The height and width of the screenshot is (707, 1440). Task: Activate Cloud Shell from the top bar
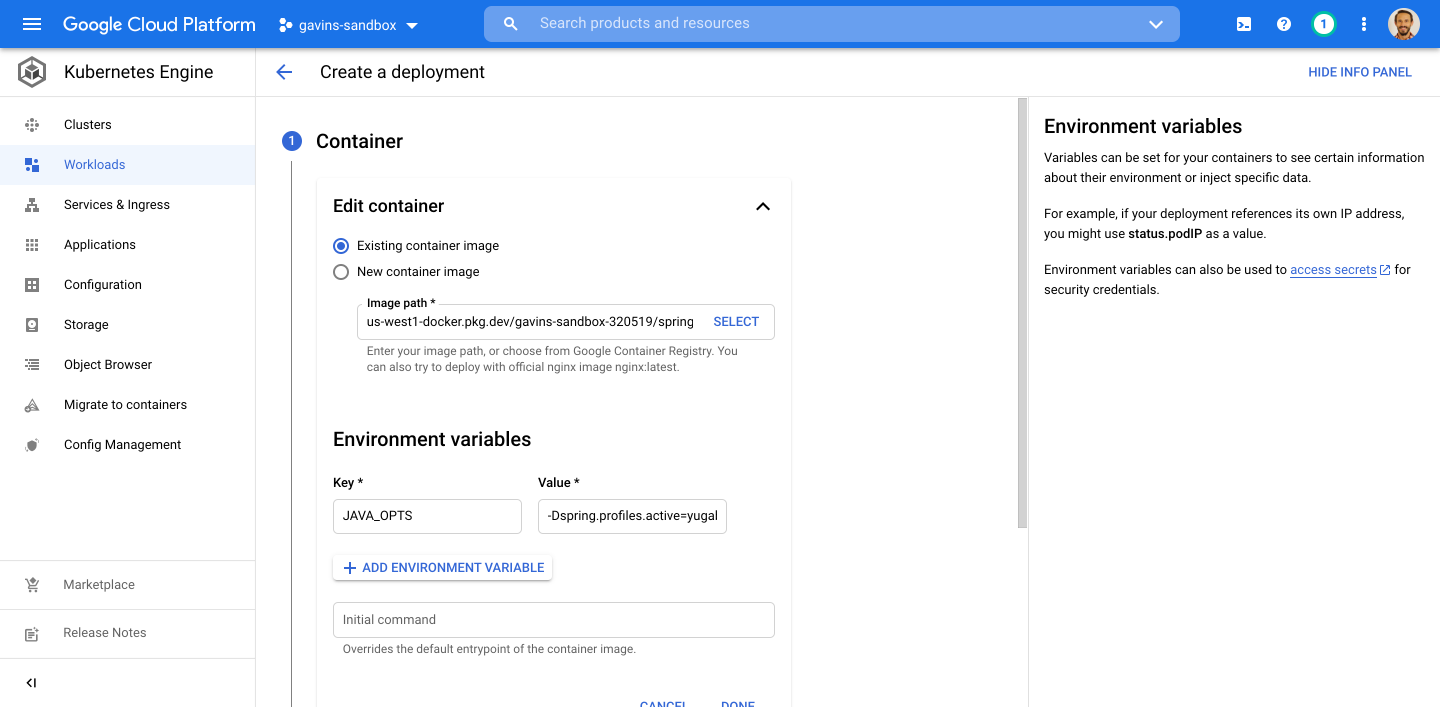point(1243,24)
